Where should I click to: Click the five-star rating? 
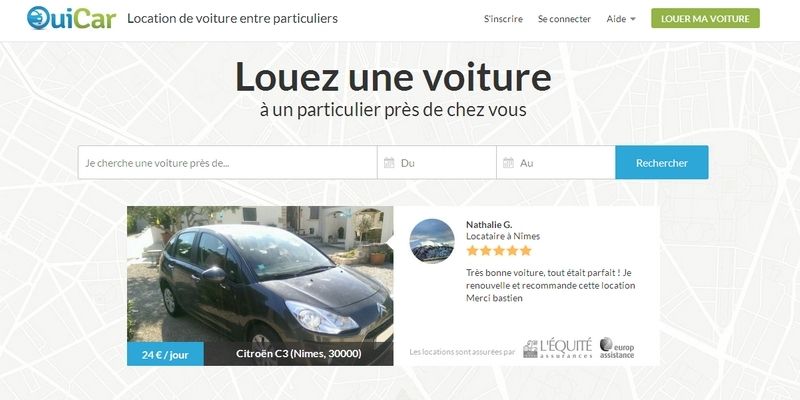point(498,251)
